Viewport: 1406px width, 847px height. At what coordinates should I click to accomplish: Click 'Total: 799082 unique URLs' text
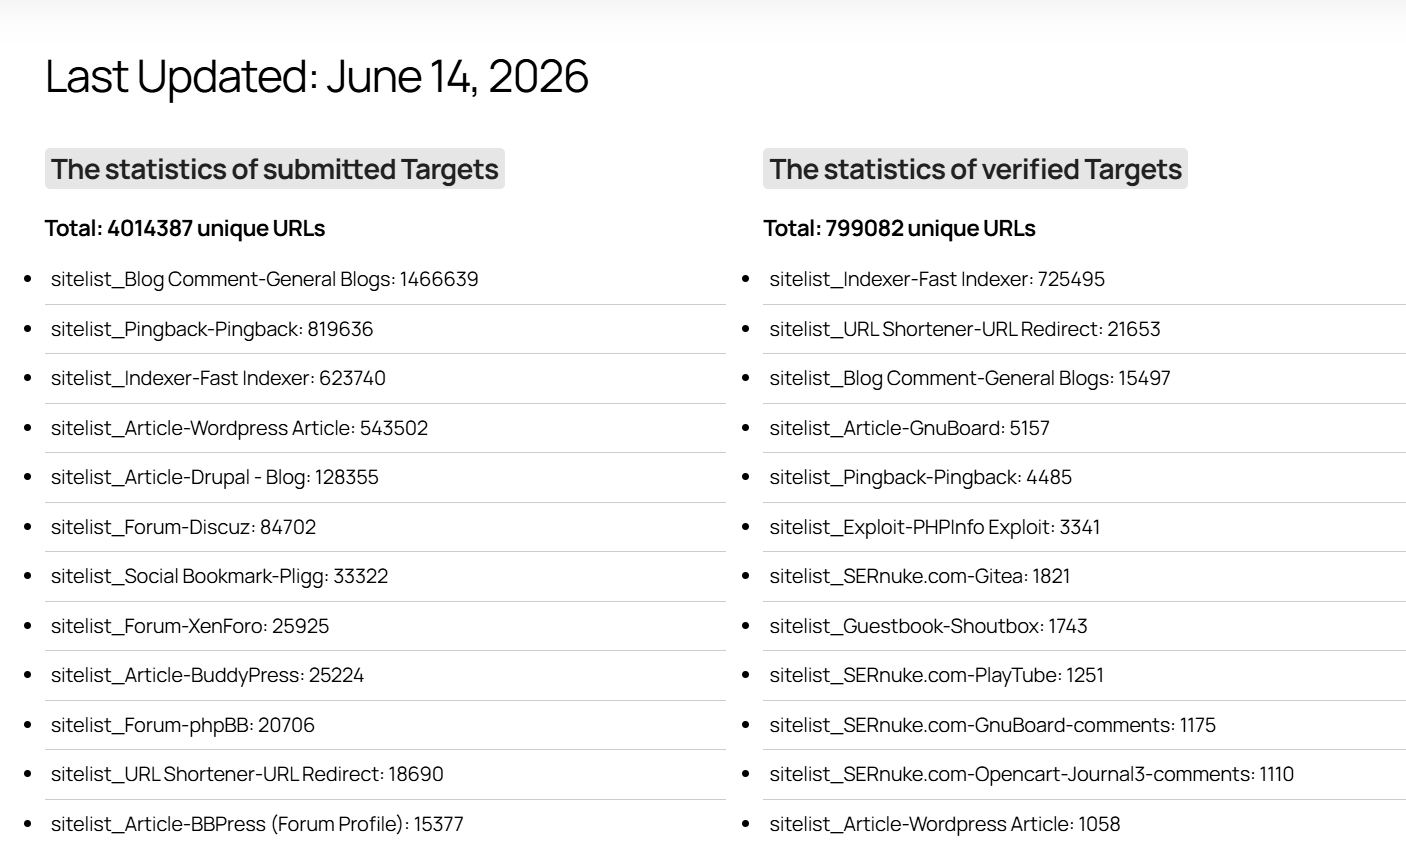(899, 228)
